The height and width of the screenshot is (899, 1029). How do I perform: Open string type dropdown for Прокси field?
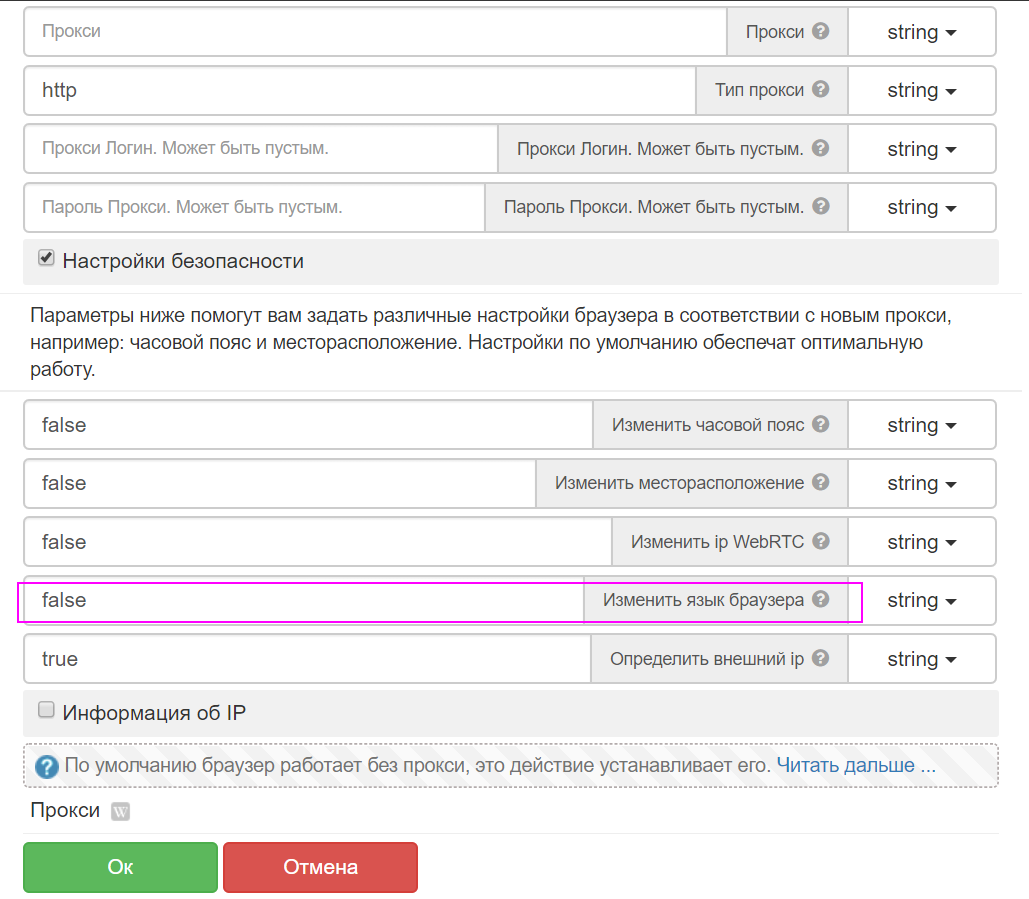pos(921,32)
